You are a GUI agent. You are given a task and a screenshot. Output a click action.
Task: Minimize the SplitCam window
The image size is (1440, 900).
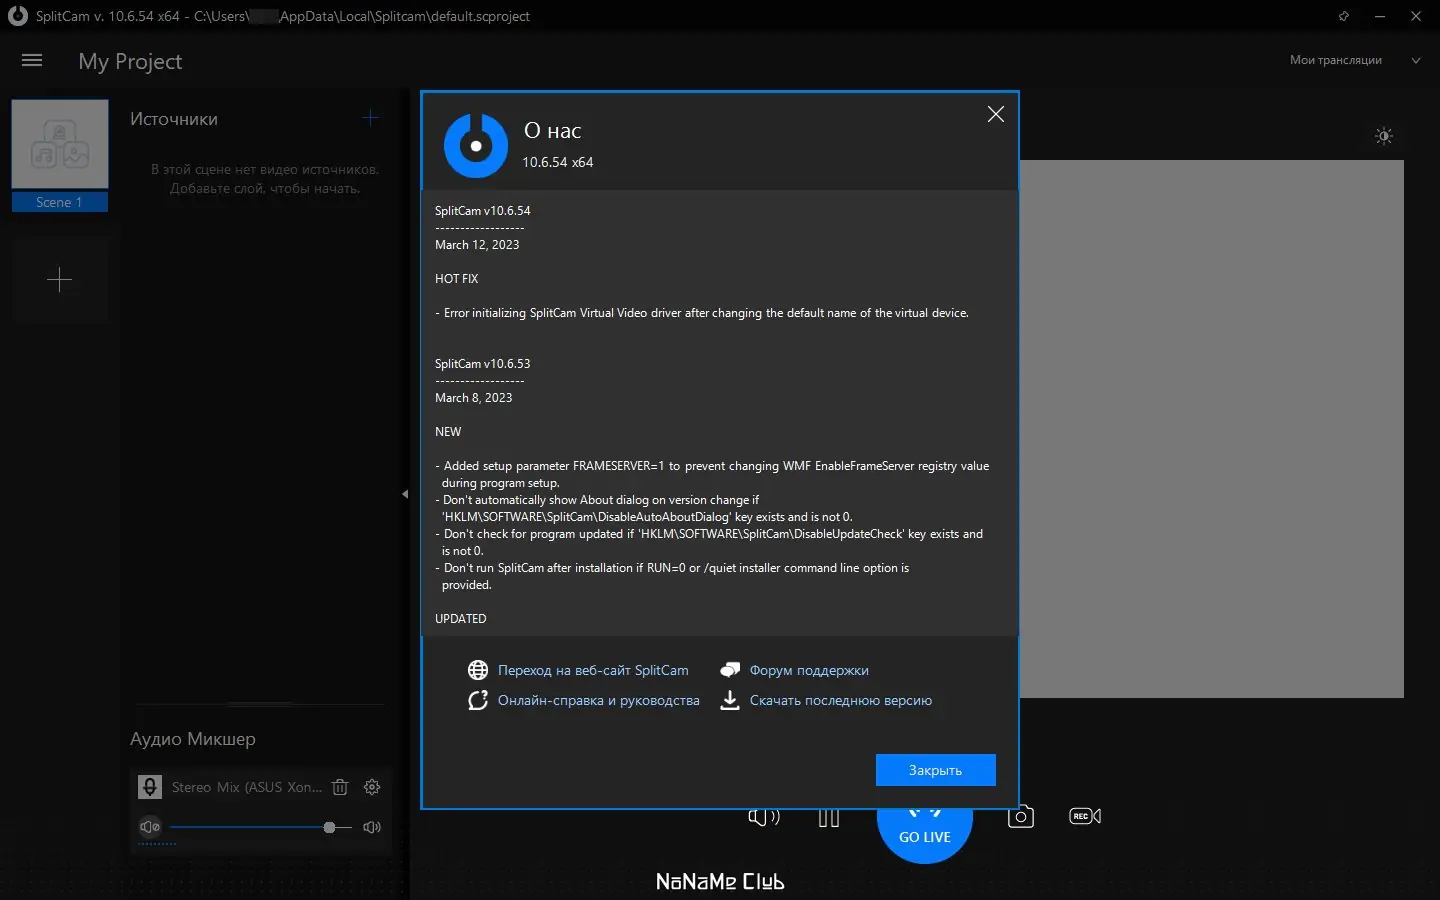click(x=1380, y=16)
